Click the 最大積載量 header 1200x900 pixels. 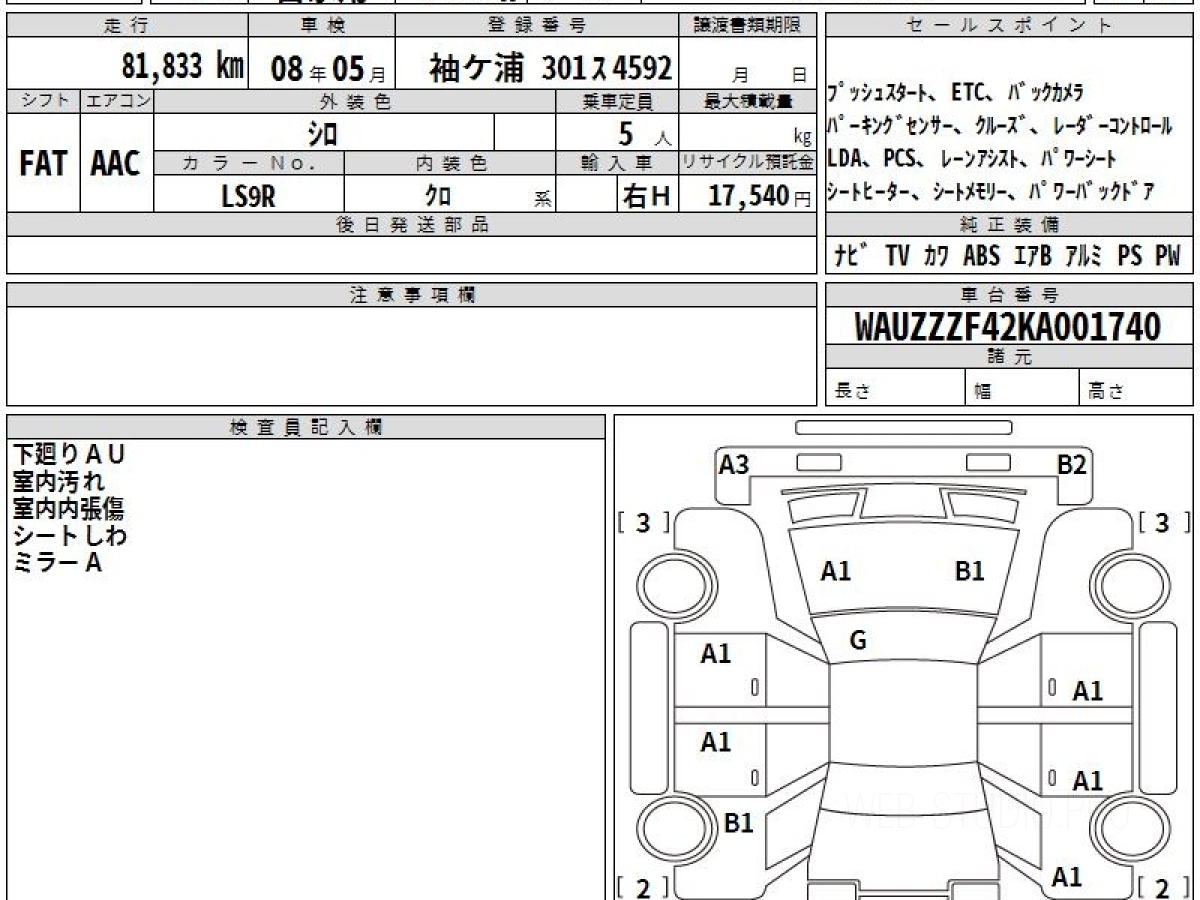tap(748, 101)
